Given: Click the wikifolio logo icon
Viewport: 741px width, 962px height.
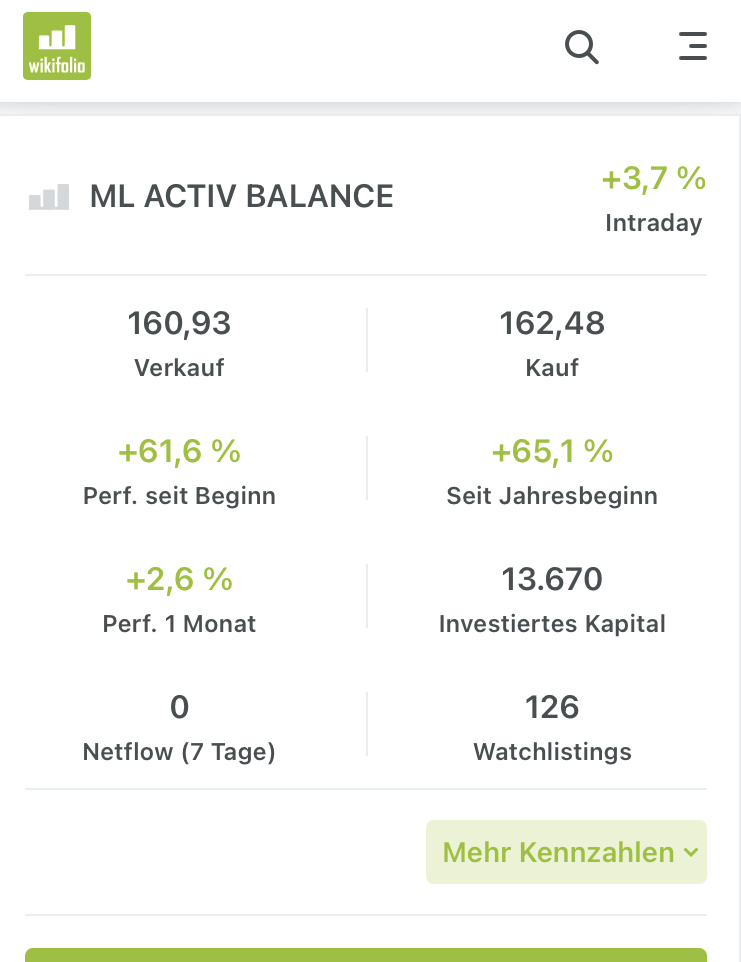Looking at the screenshot, I should tap(57, 46).
